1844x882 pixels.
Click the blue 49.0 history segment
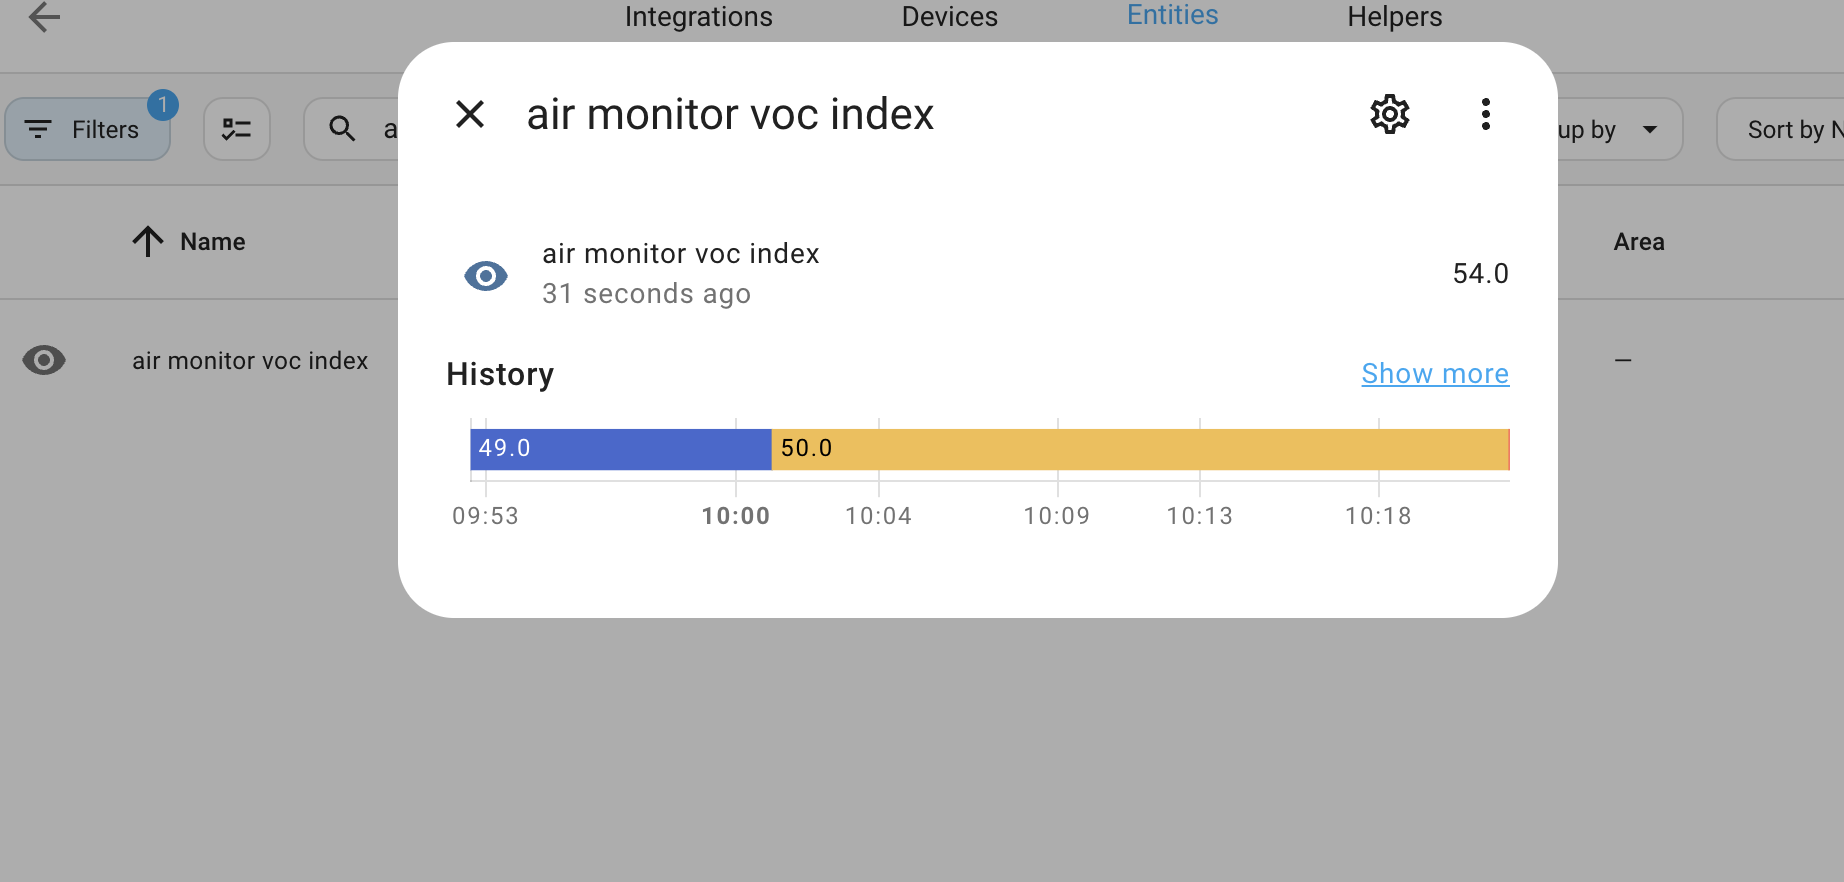(x=620, y=449)
